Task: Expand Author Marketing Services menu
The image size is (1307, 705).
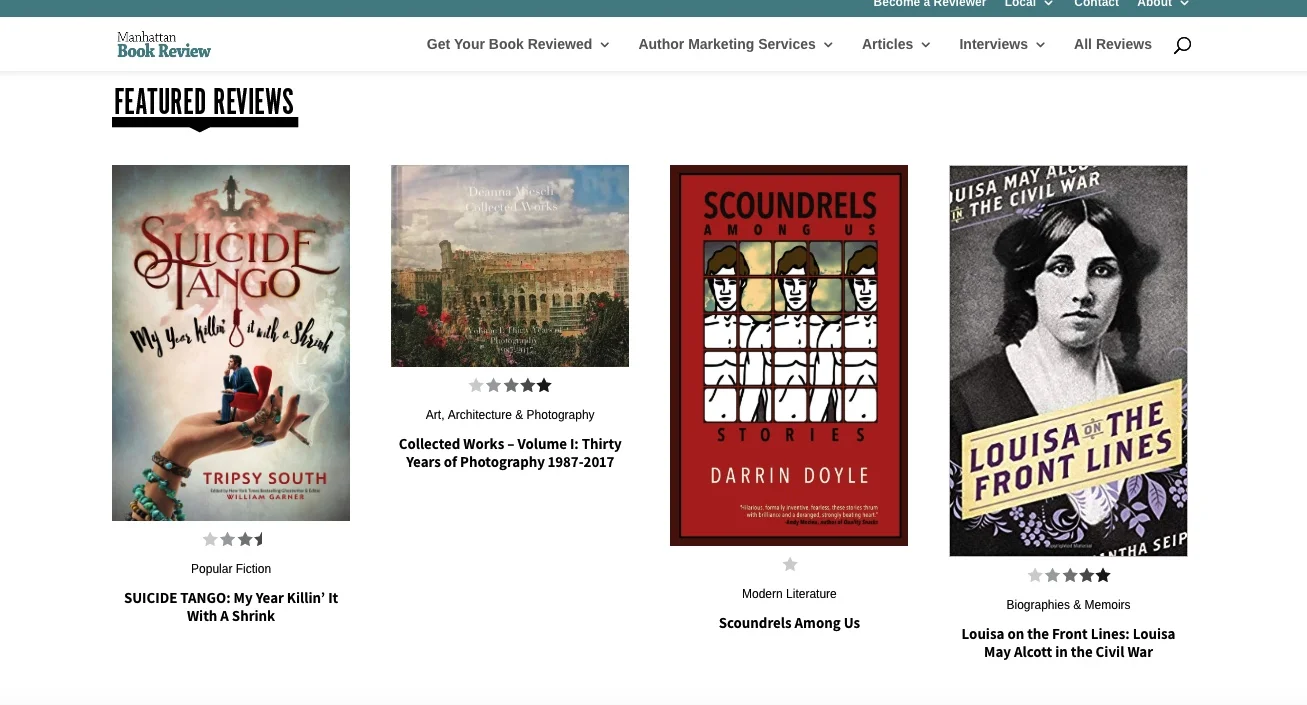Action: tap(736, 44)
